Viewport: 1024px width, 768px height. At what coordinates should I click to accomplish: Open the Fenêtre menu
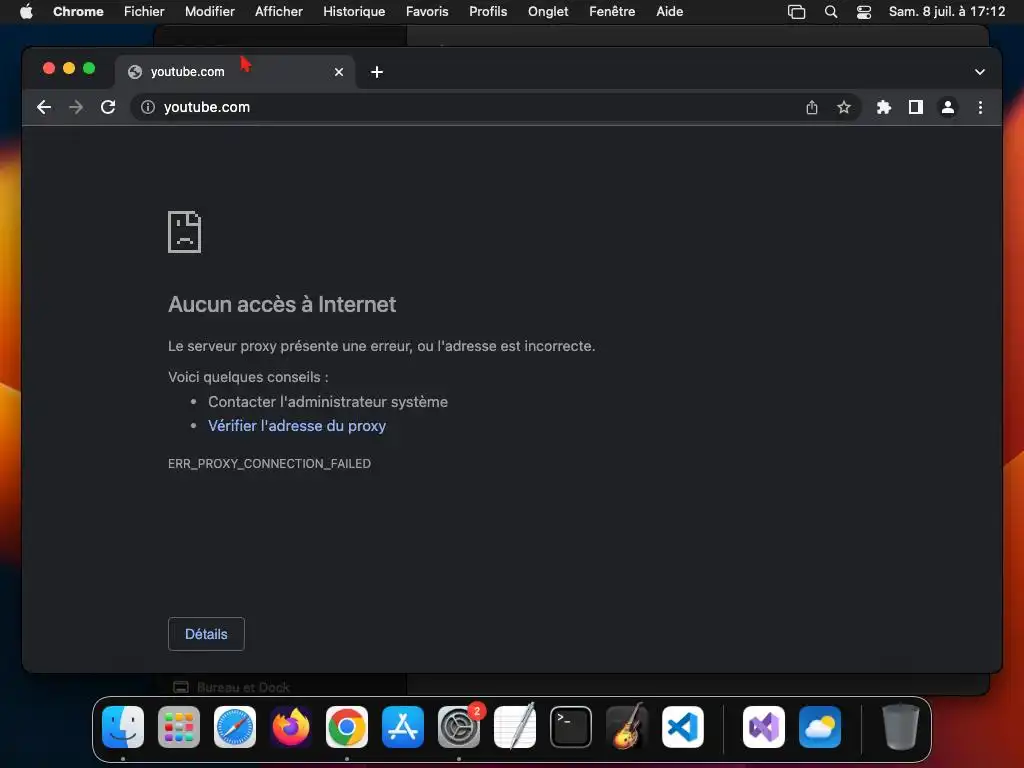coord(612,12)
